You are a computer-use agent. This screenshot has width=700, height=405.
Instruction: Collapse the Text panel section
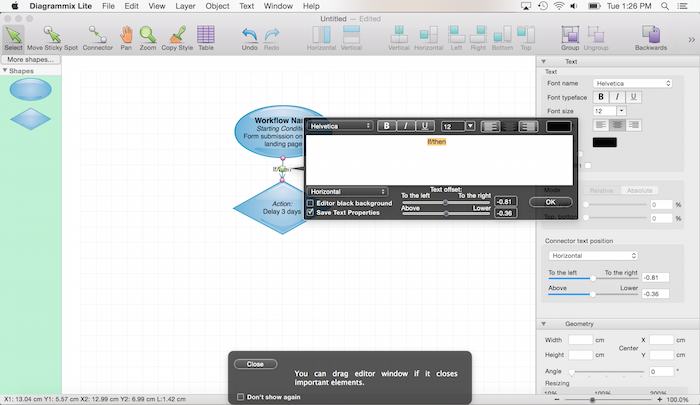tap(543, 62)
